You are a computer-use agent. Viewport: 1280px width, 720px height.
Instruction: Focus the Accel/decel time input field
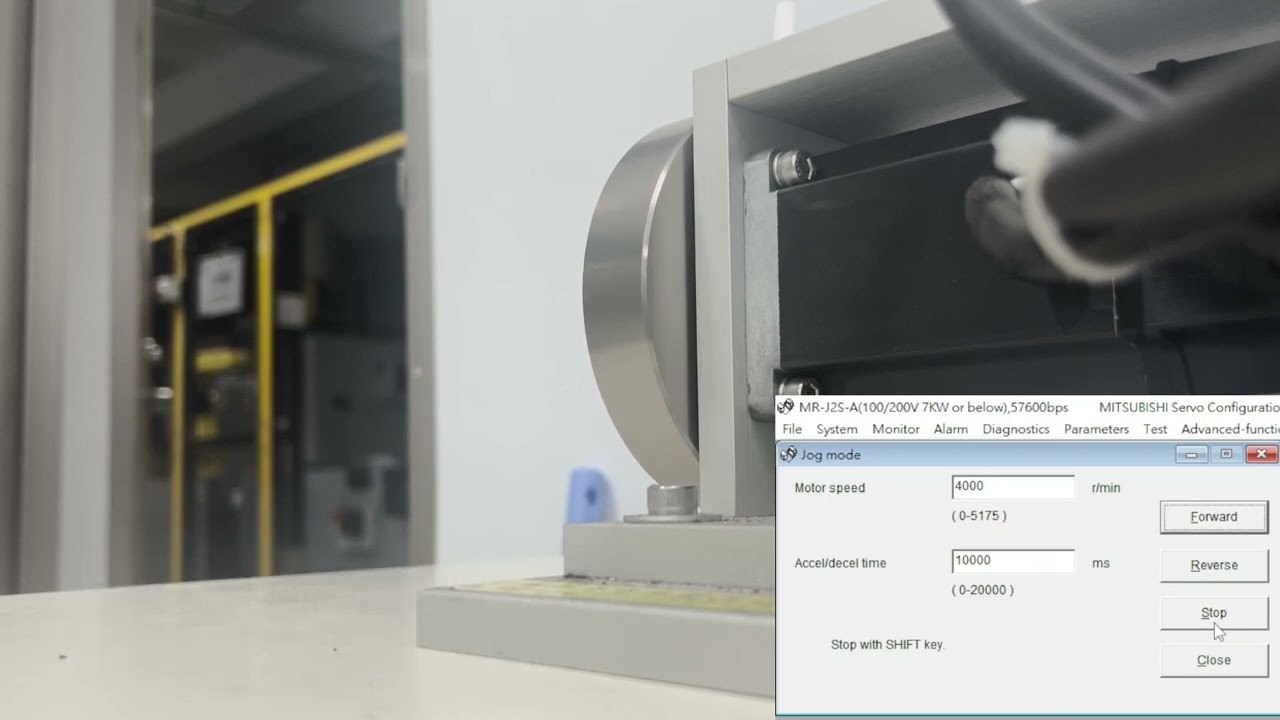tap(1013, 561)
